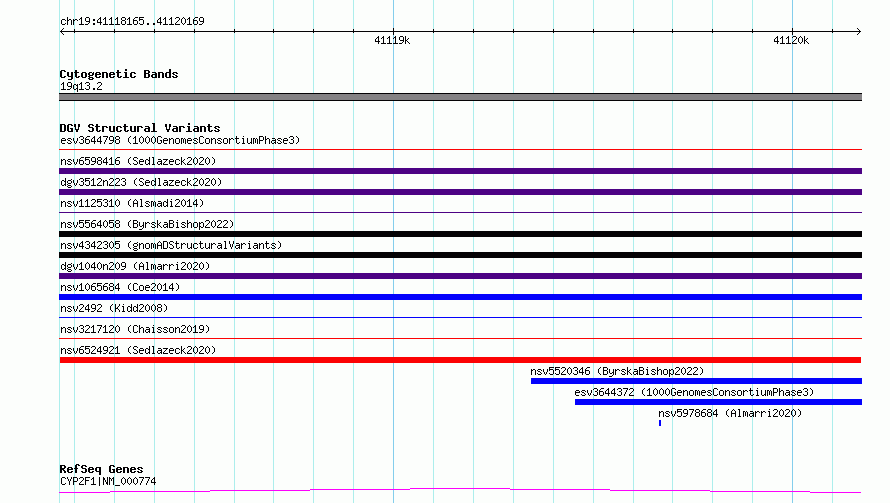
Task: Click the blue bar under esv3644372
Action: (718, 402)
